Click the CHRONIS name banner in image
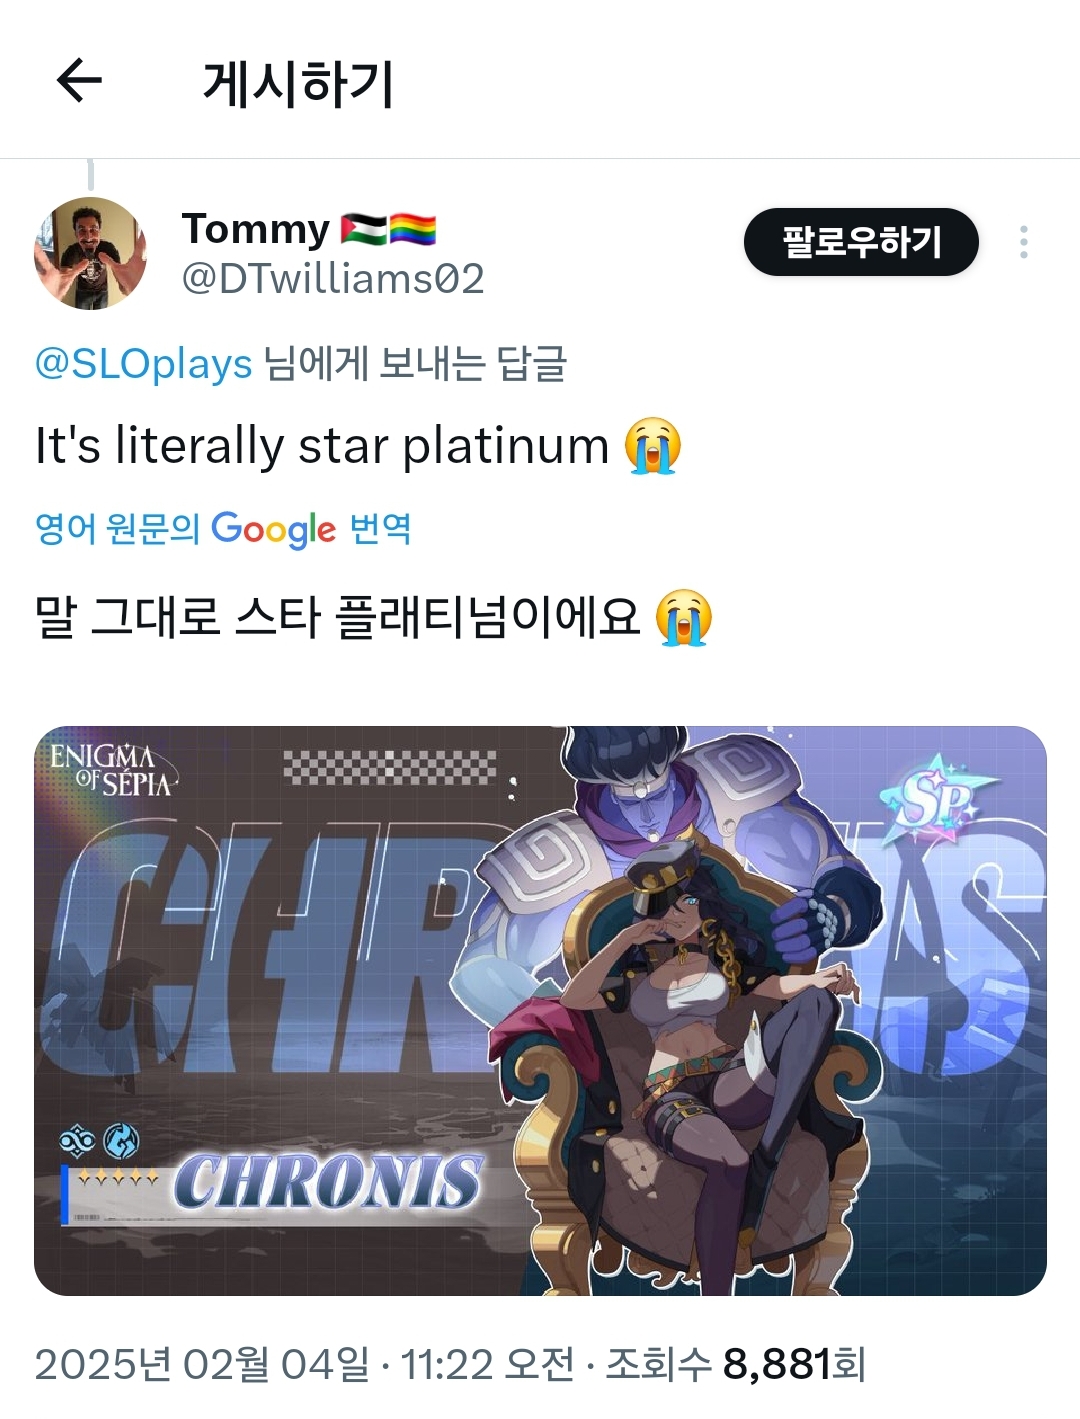Viewport: 1080px width, 1419px height. (x=328, y=1182)
